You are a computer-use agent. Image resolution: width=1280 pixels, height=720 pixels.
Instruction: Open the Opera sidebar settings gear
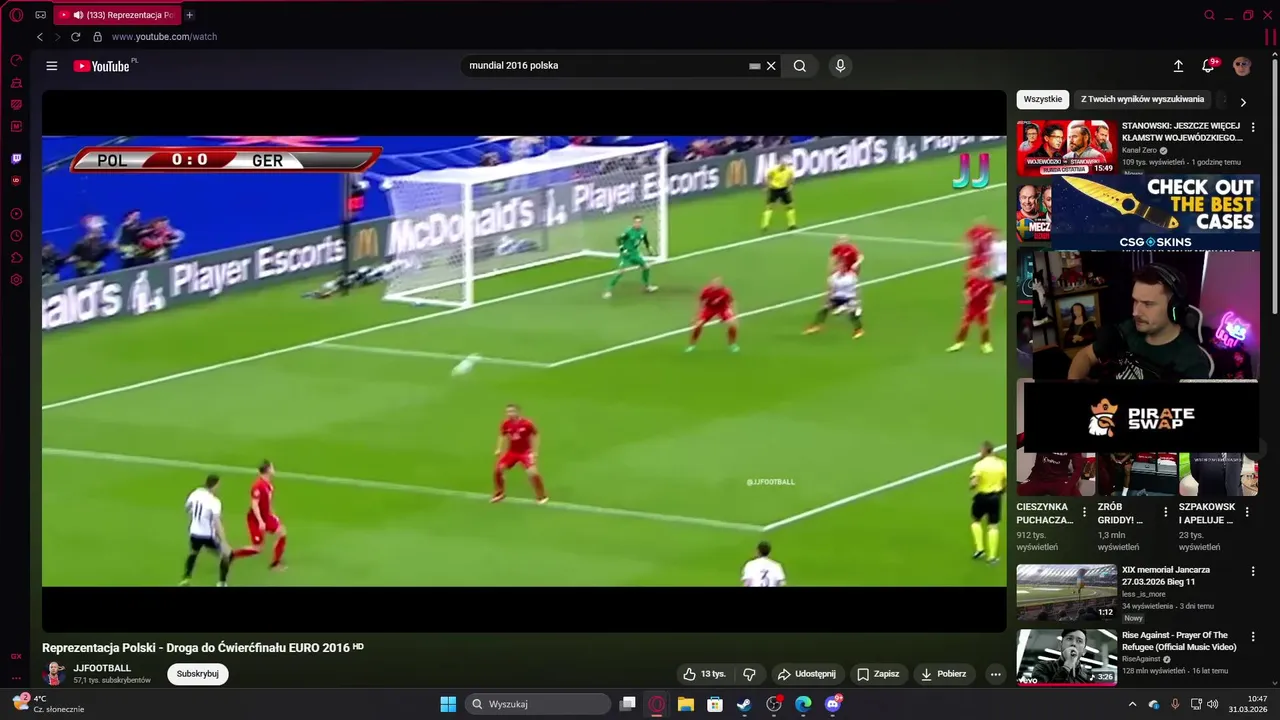pyautogui.click(x=16, y=280)
